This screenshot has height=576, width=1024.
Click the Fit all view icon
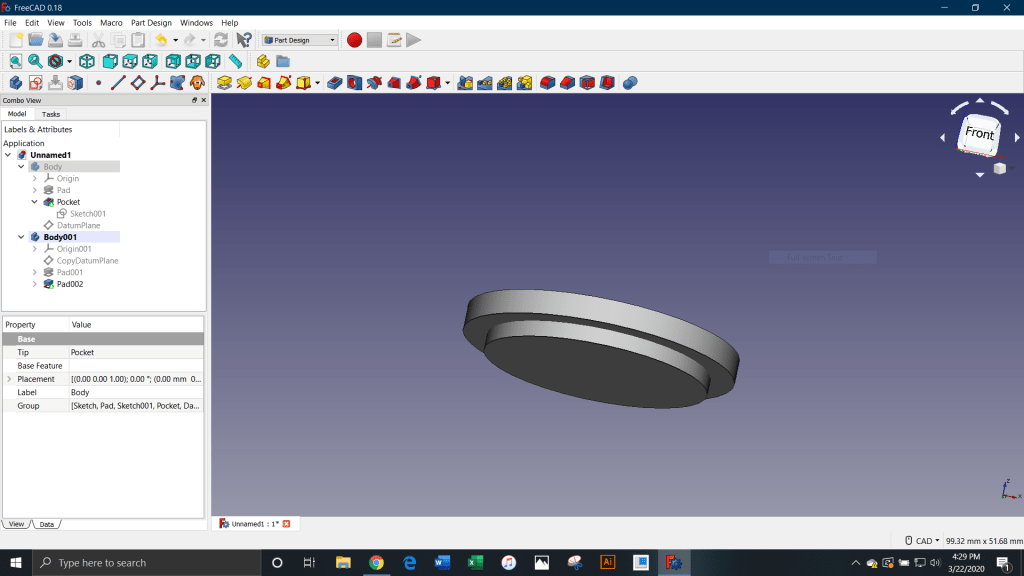click(15, 62)
